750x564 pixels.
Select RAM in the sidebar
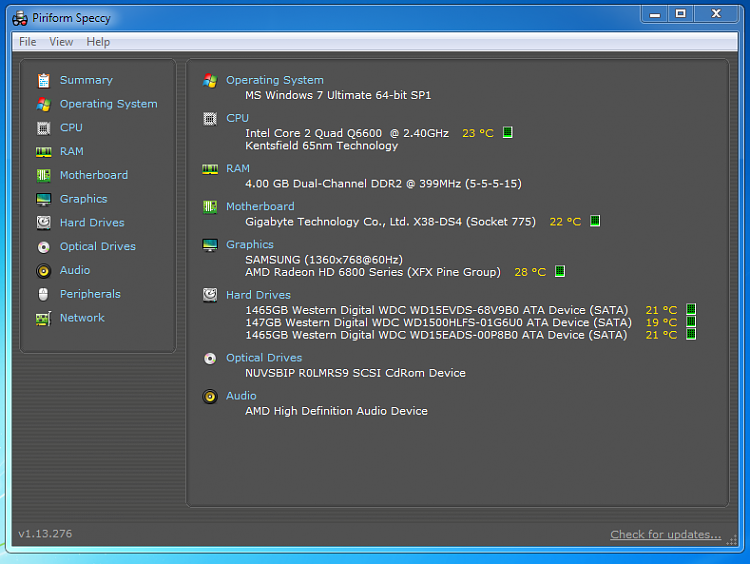(72, 152)
